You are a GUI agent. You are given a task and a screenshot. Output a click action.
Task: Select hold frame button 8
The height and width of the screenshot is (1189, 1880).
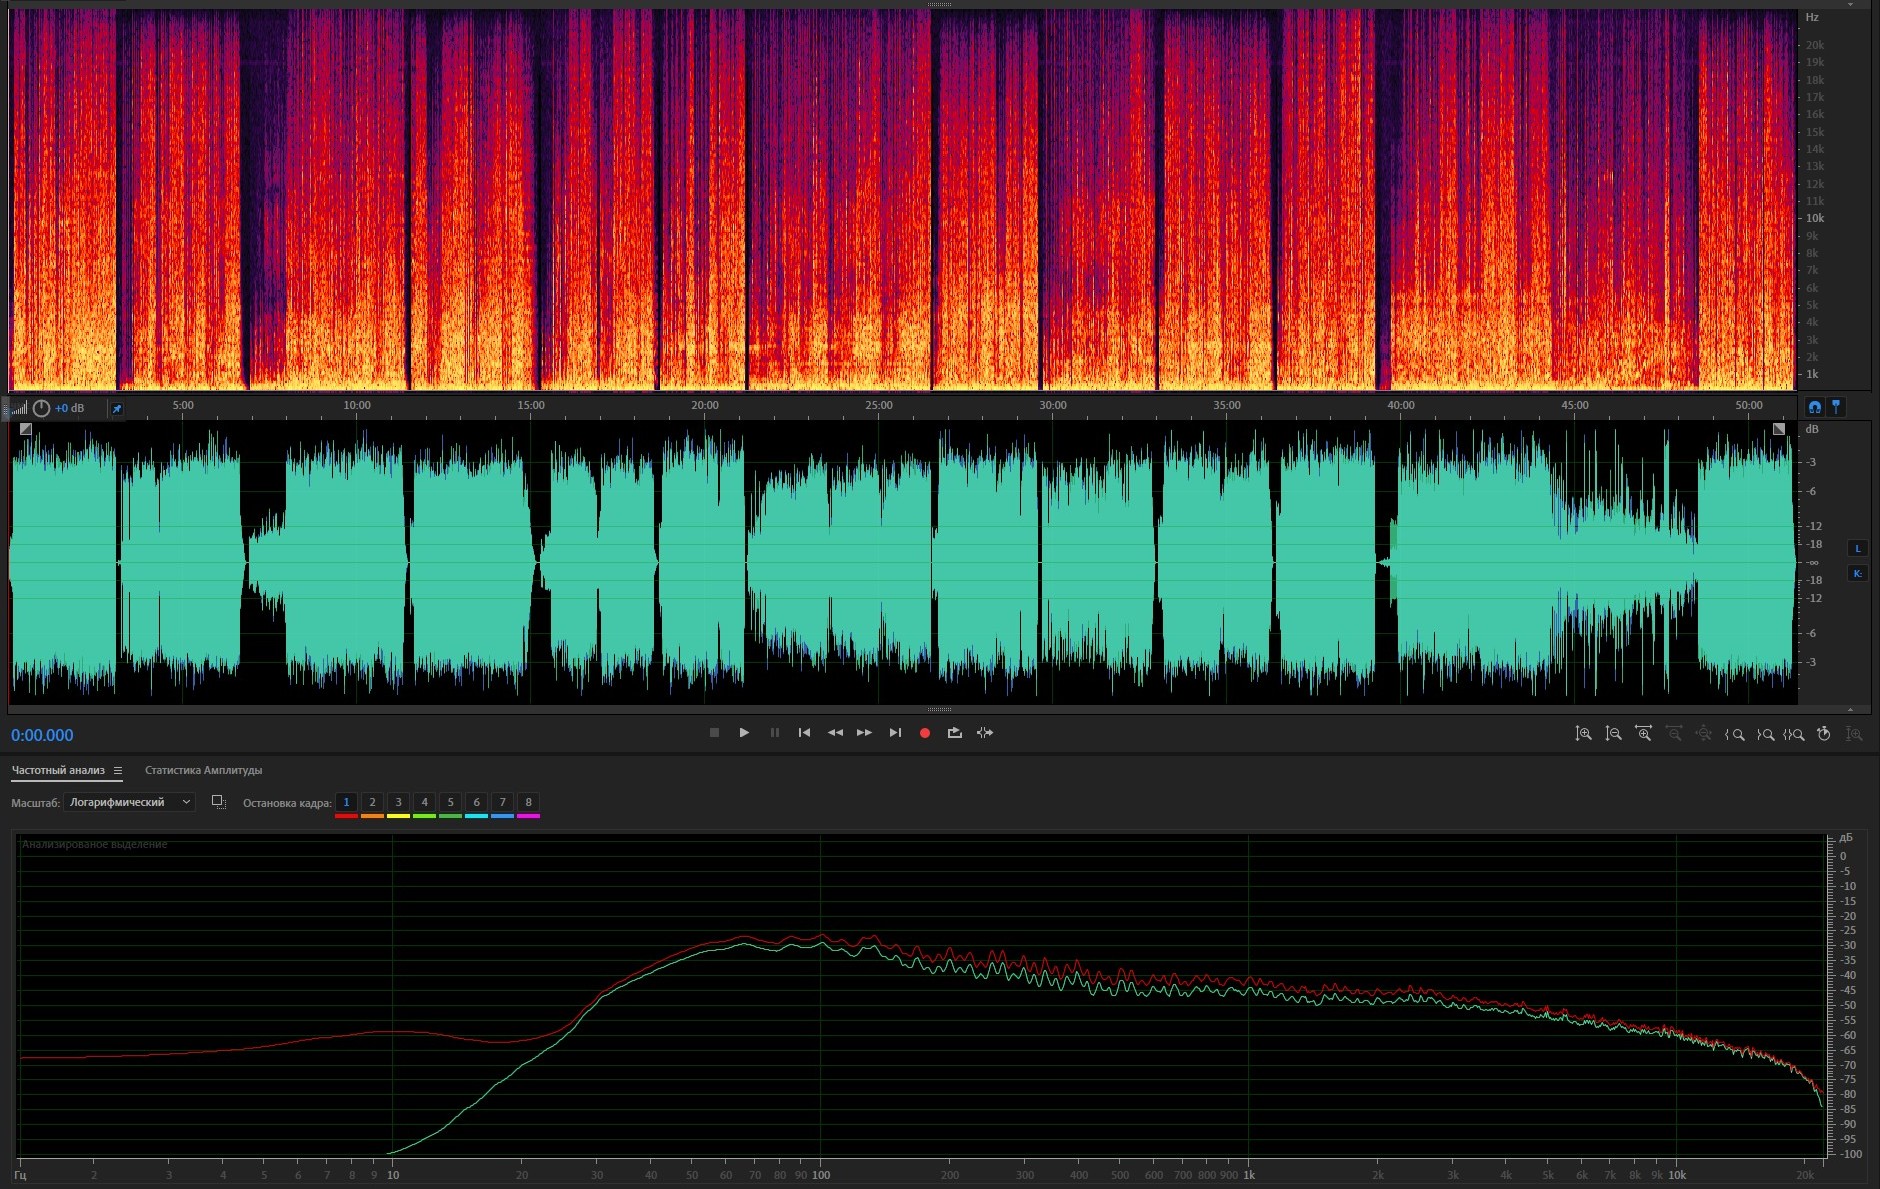(529, 802)
